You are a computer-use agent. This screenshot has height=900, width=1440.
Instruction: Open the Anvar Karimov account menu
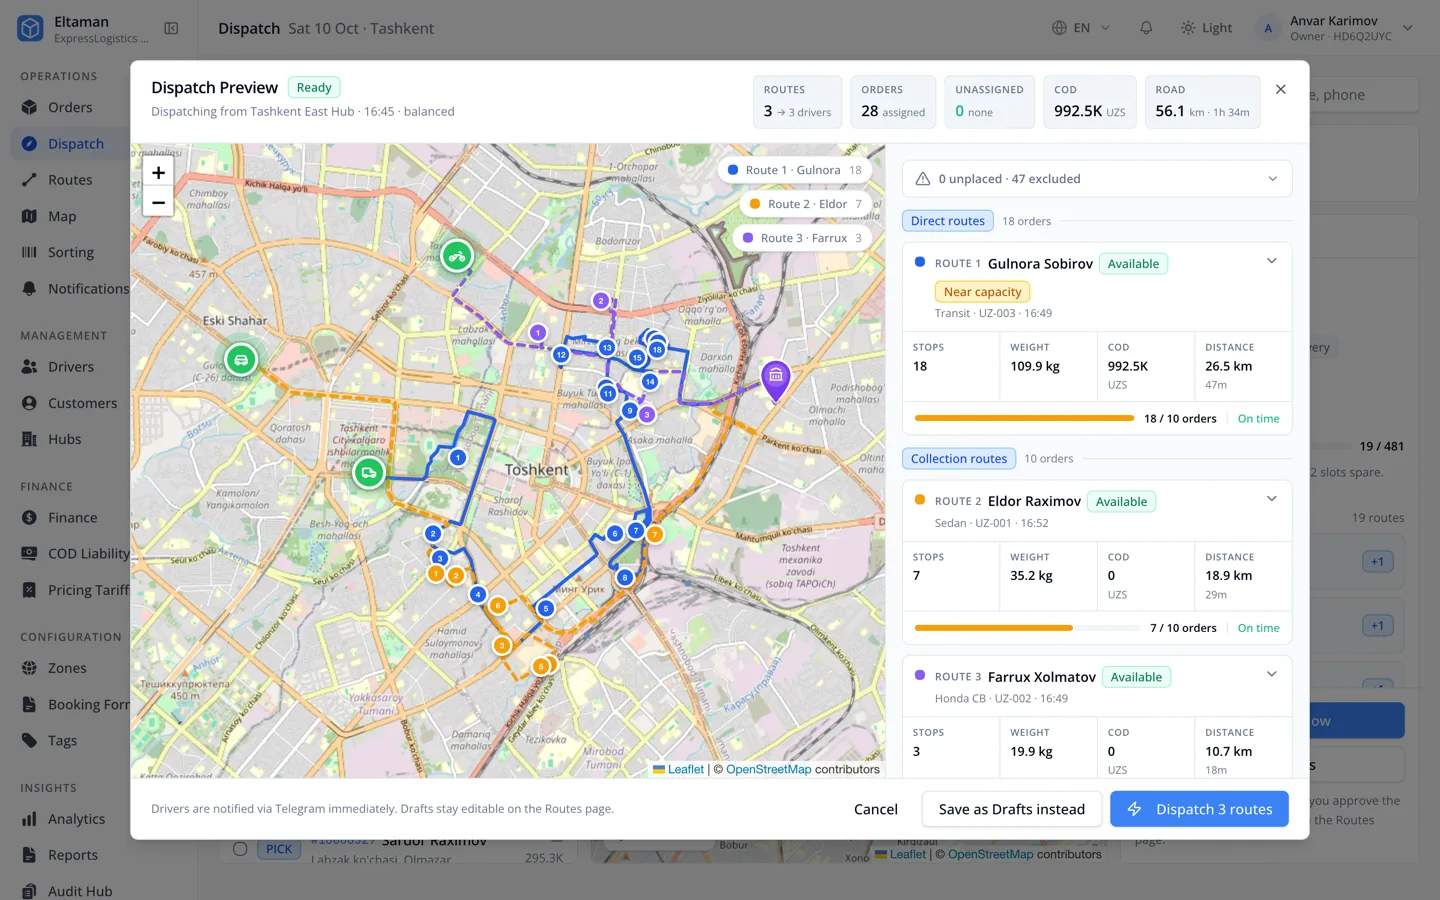tap(1334, 28)
